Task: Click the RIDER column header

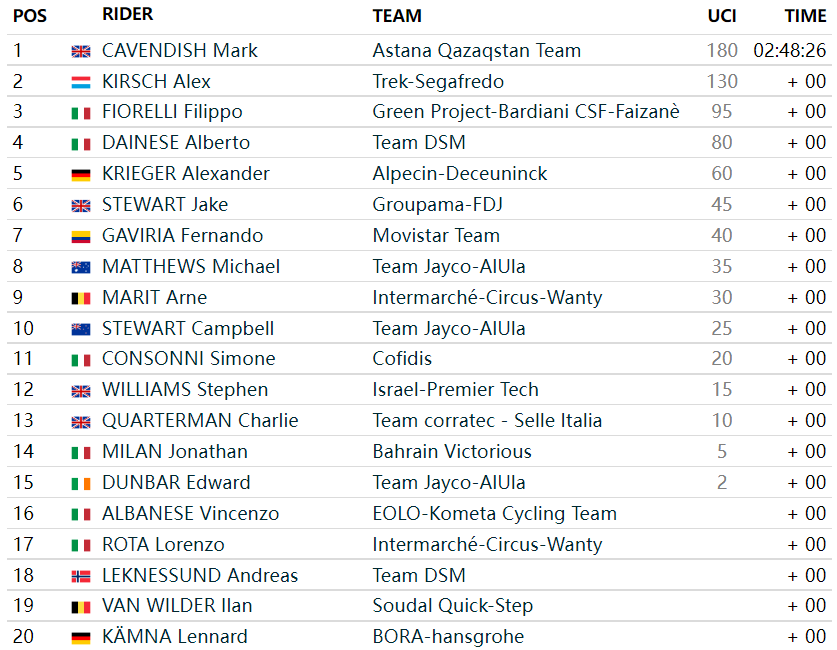Action: [127, 15]
